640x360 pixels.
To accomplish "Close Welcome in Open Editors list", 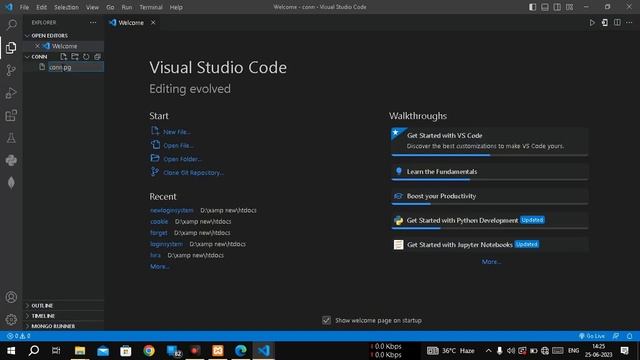I will (x=37, y=46).
